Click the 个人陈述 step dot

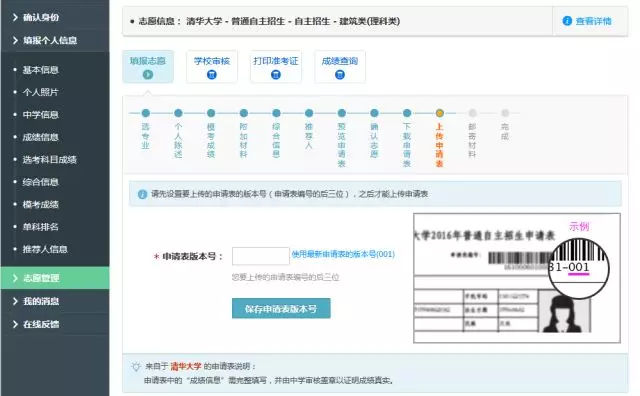point(178,113)
